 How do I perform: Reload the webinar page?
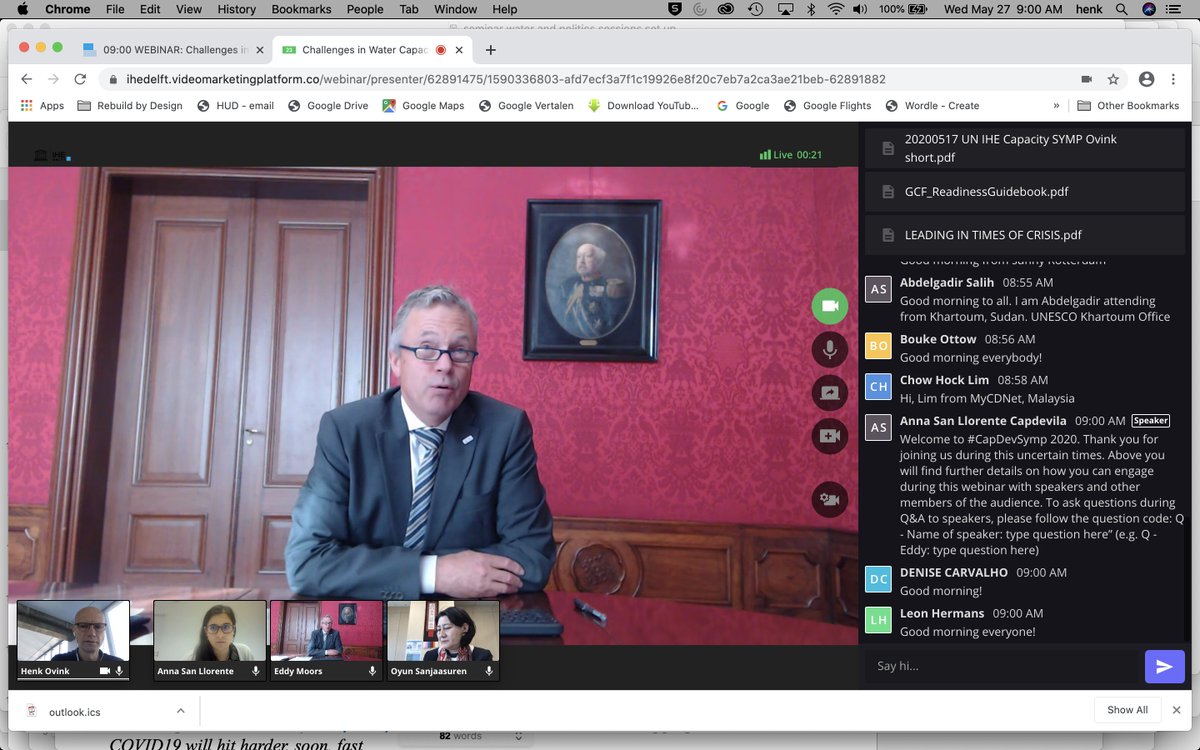(x=80, y=79)
